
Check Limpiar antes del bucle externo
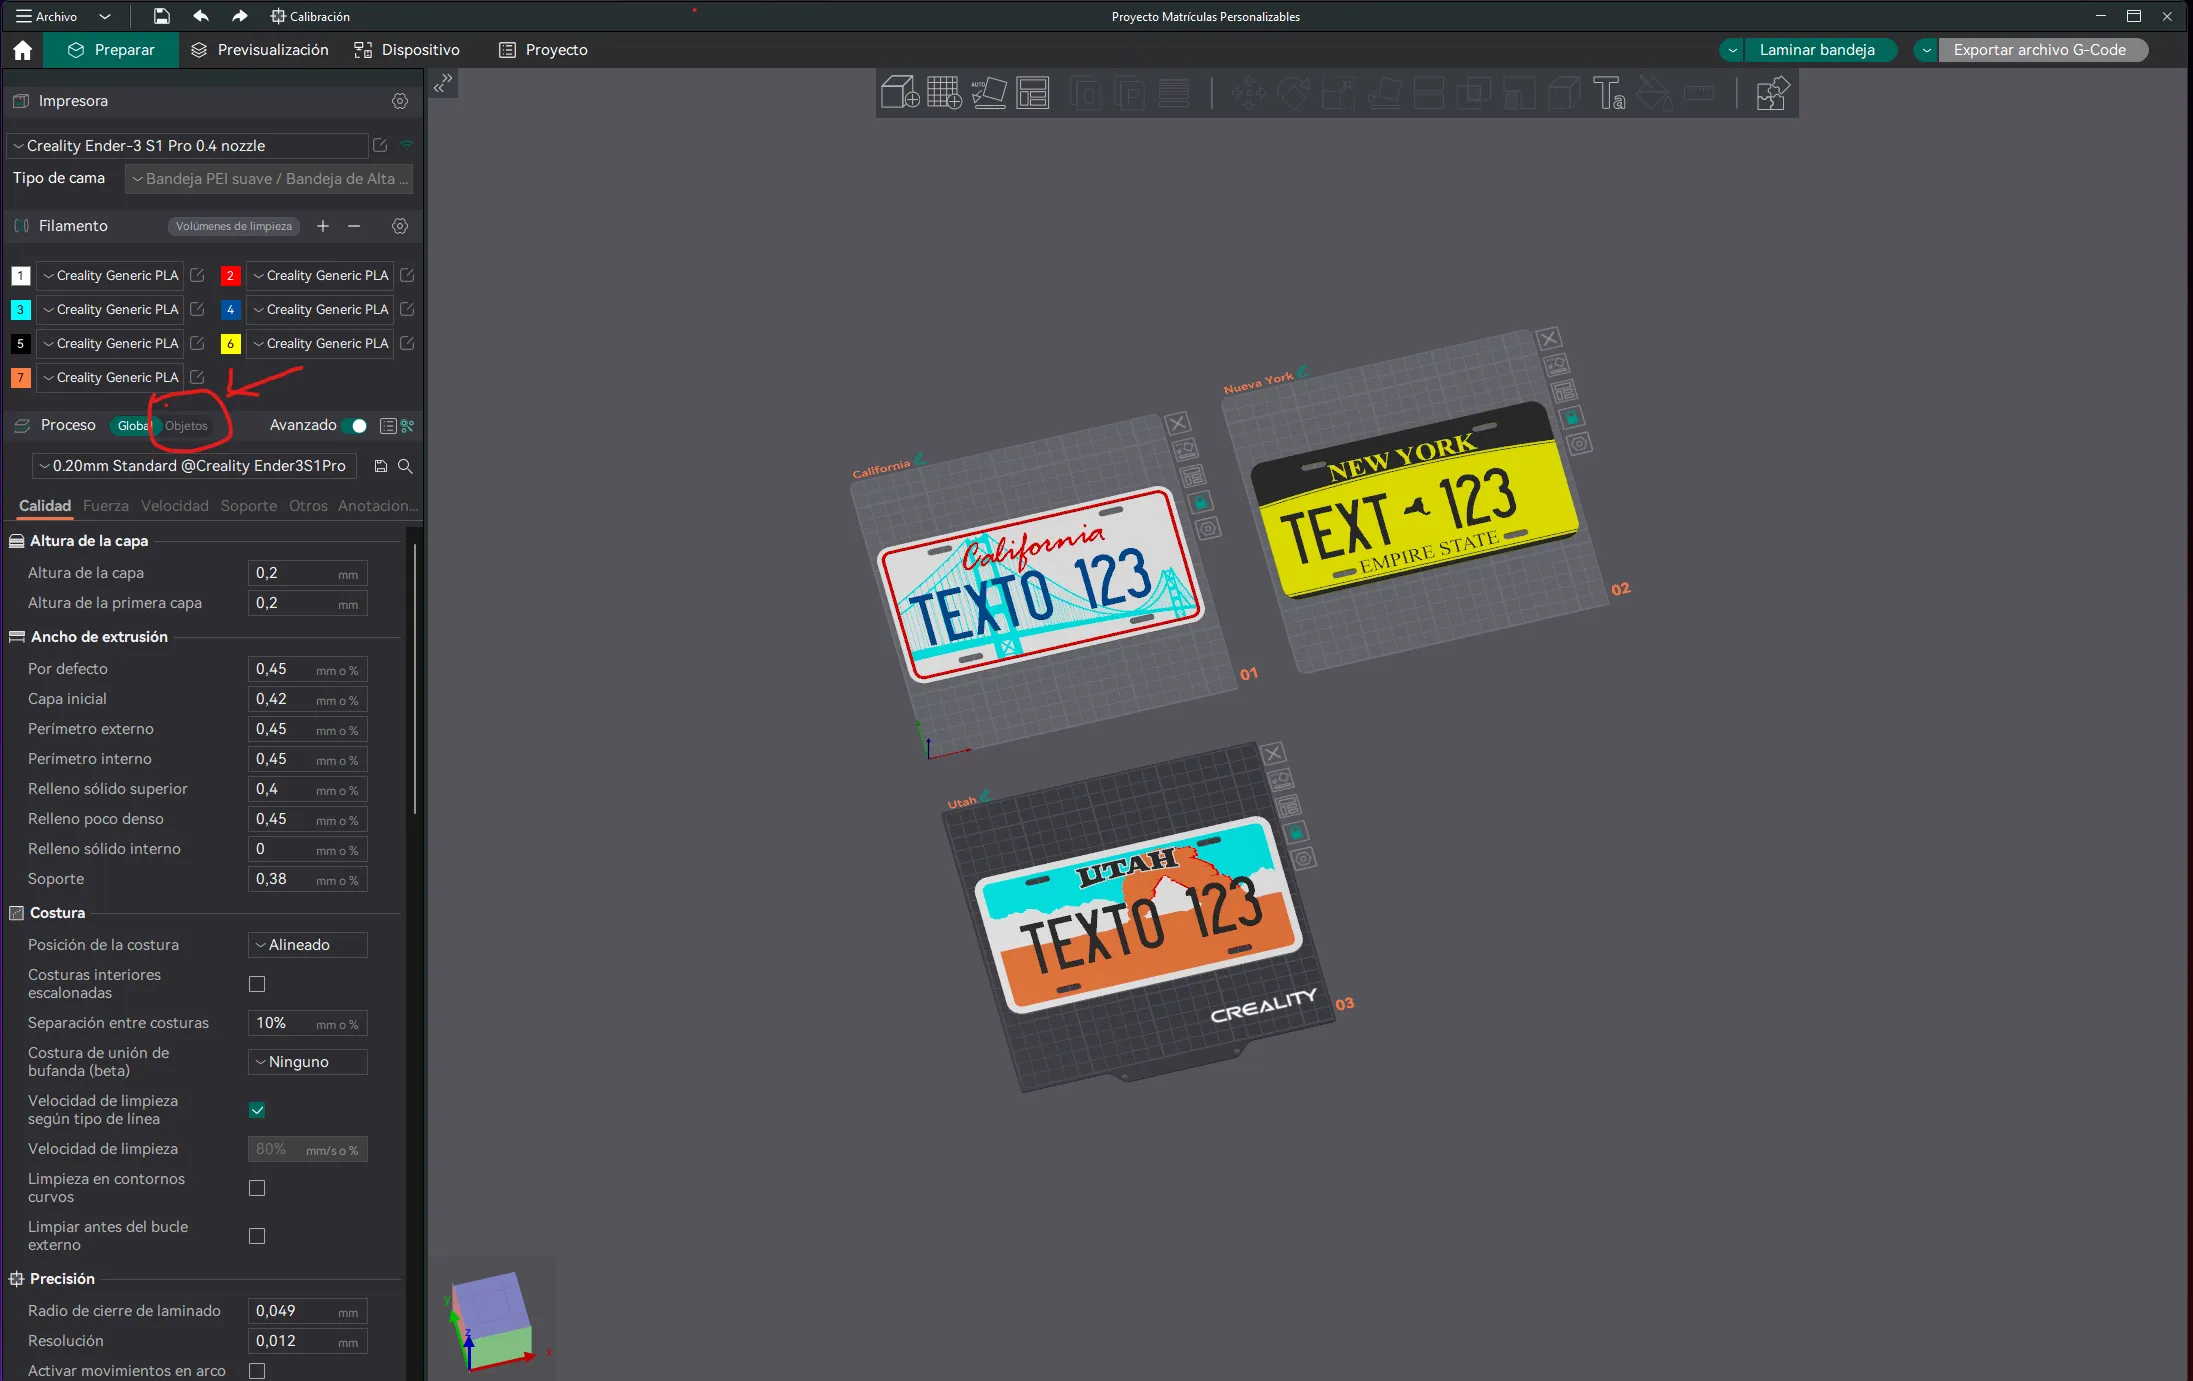click(x=257, y=1236)
